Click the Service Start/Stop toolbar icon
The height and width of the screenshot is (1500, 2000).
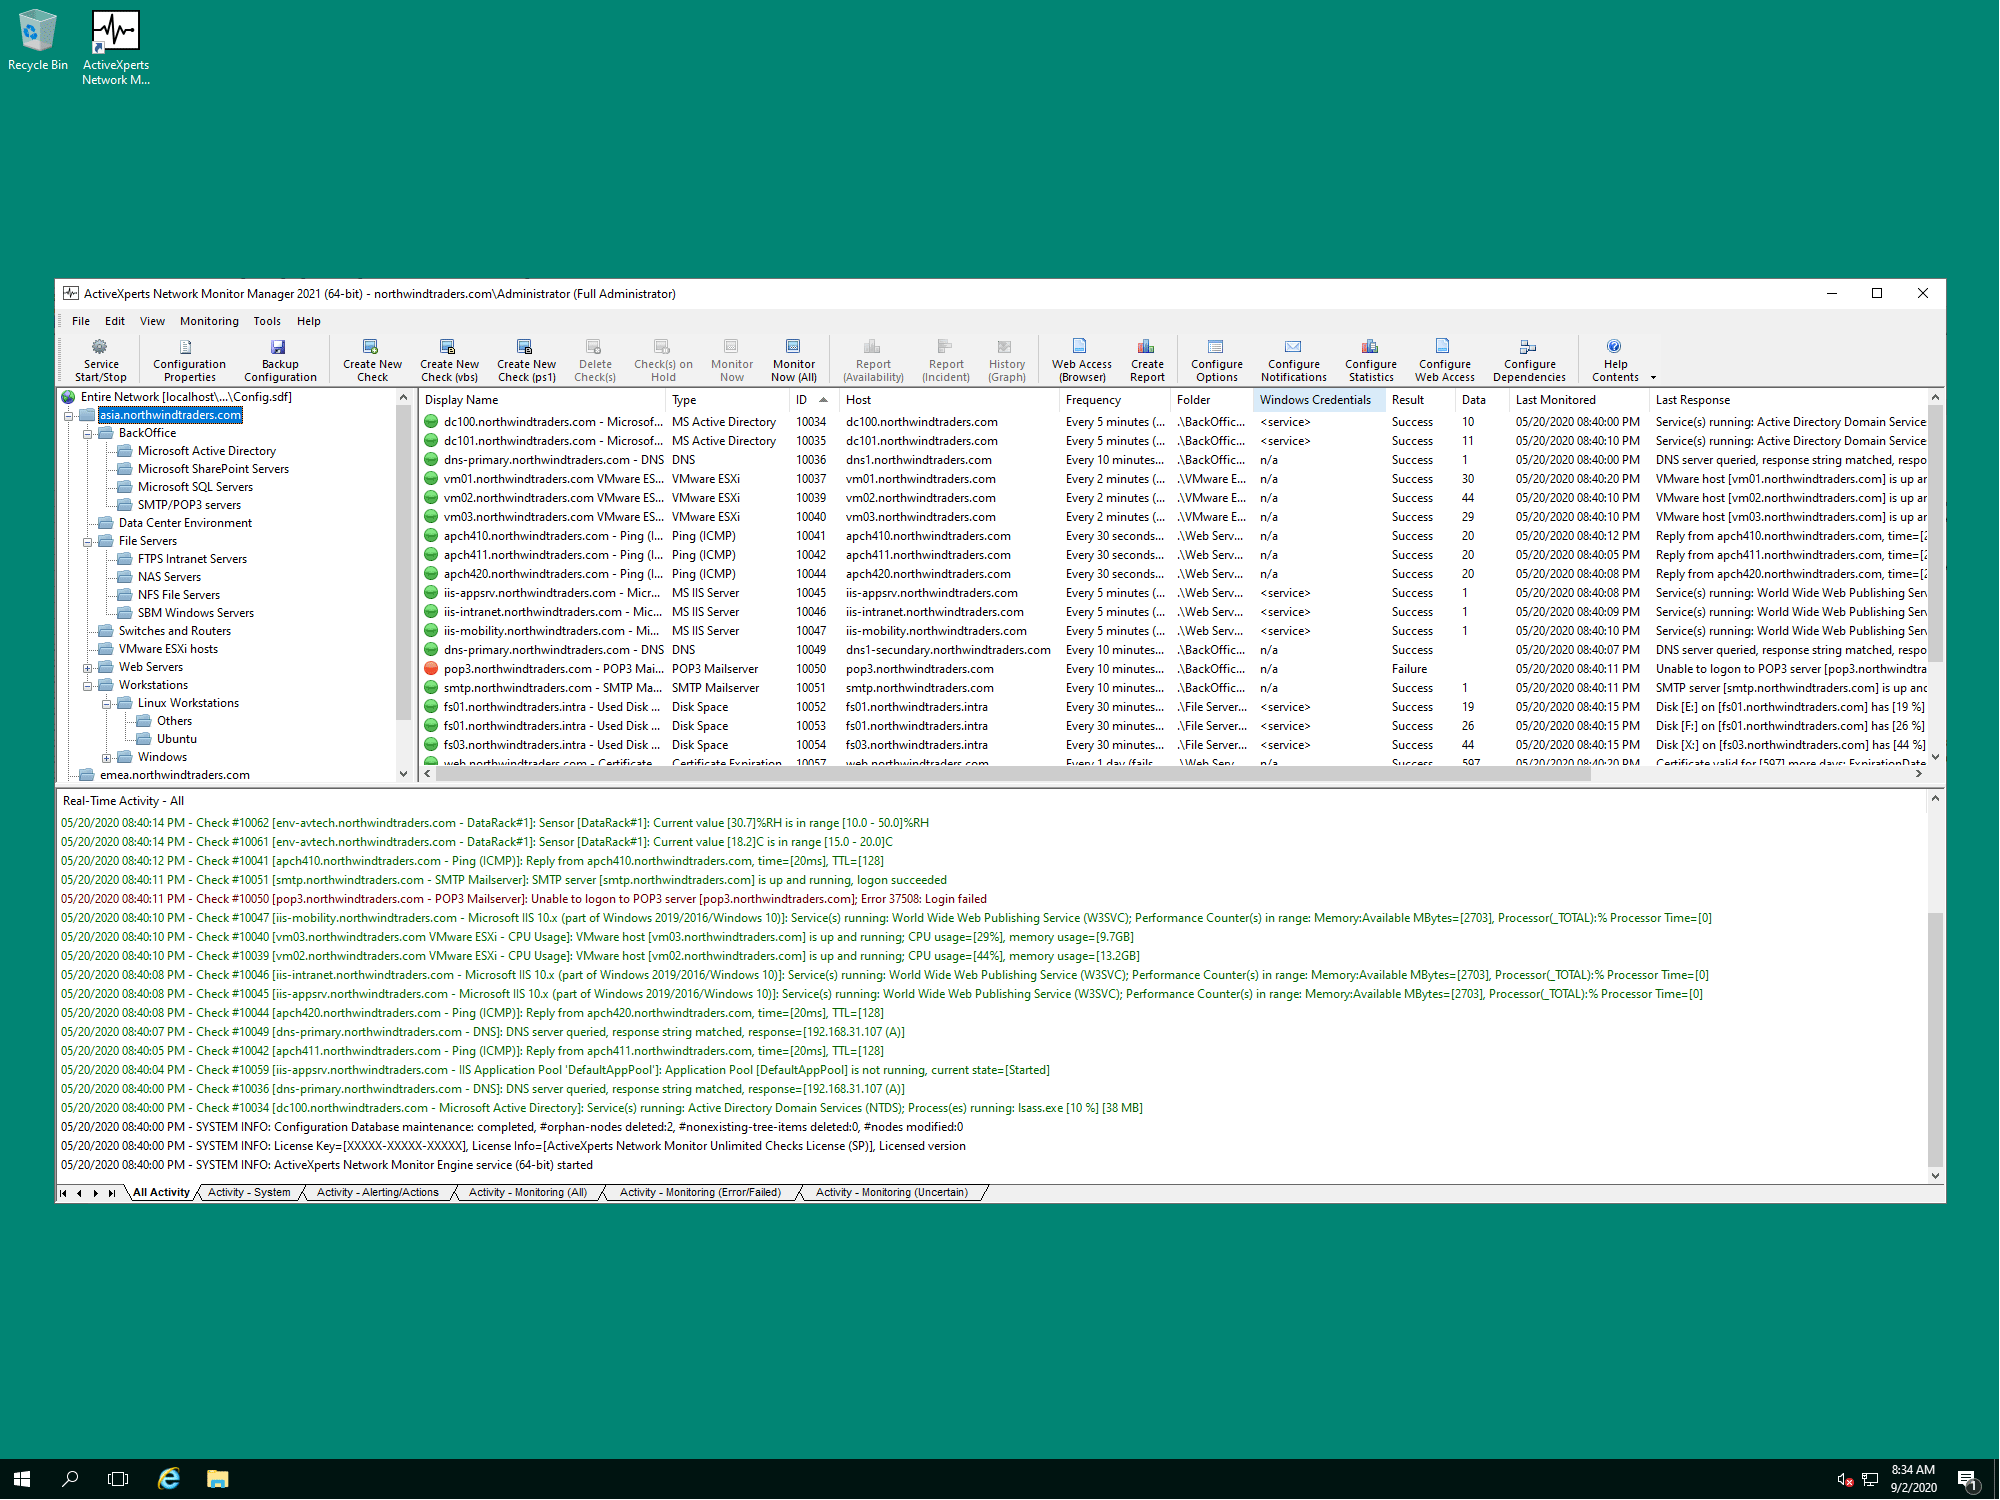coord(100,360)
